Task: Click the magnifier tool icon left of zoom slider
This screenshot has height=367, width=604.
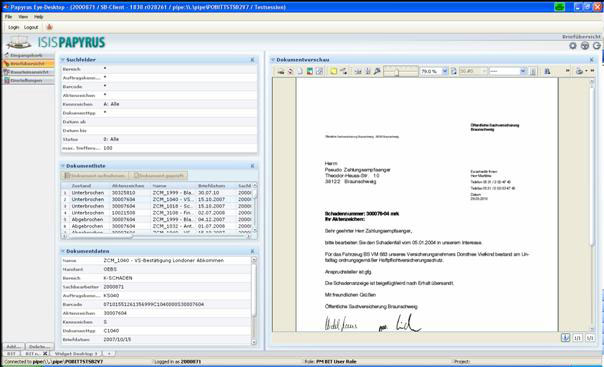Action: pyautogui.click(x=377, y=71)
